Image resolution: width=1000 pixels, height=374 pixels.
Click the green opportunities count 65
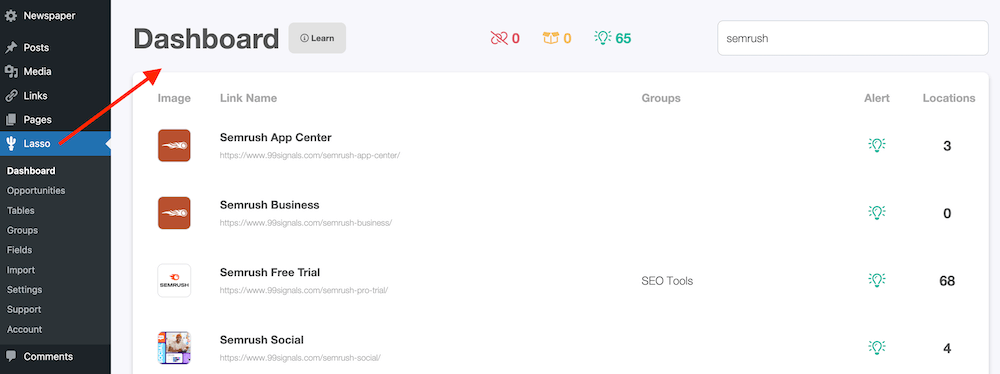623,39
